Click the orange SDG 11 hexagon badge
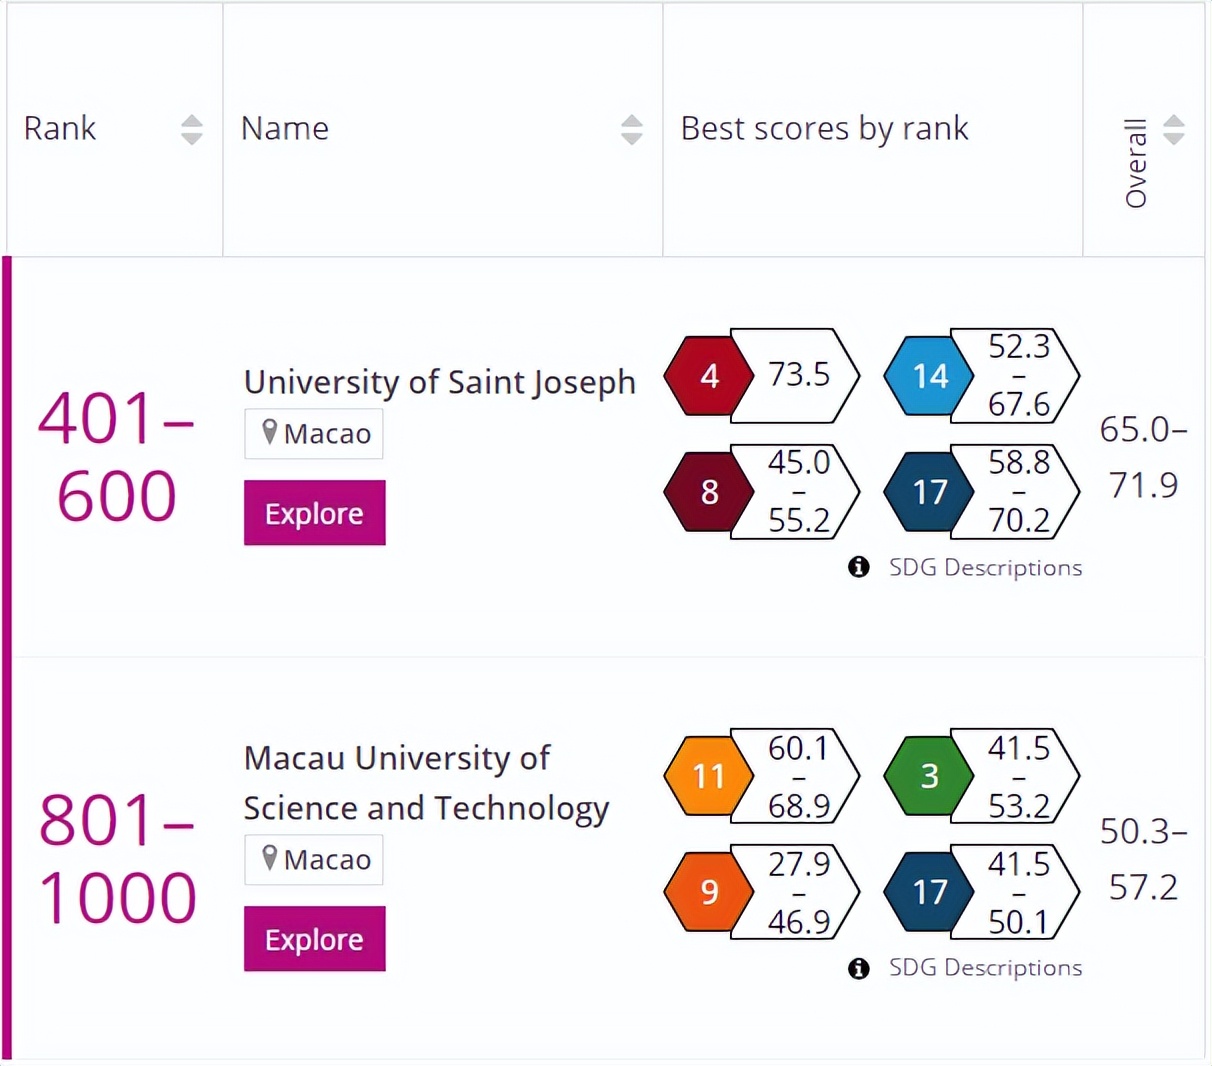Screen dimensions: 1212x1066 pyautogui.click(x=708, y=776)
